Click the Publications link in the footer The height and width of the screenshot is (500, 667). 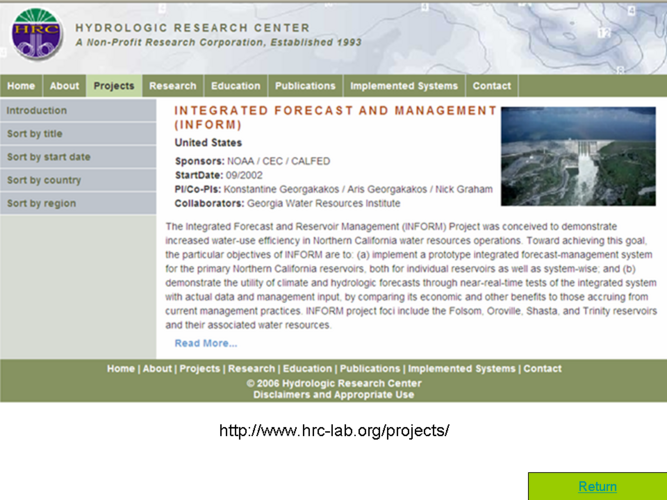coord(370,369)
